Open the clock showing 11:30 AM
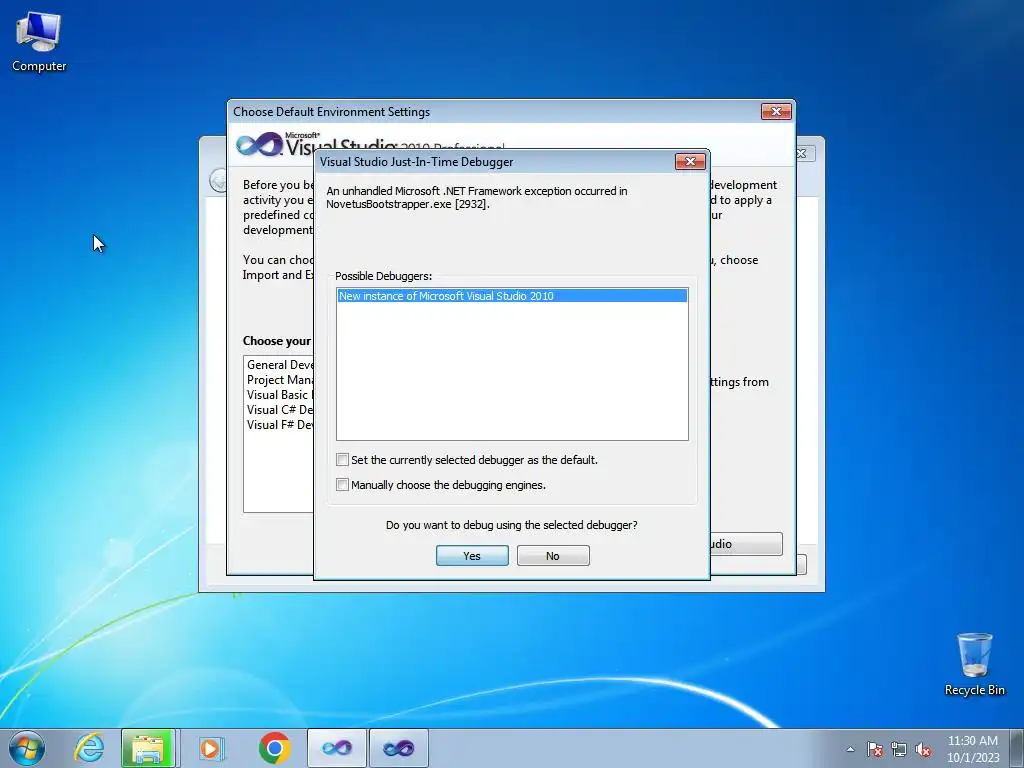The height and width of the screenshot is (768, 1024). [973, 749]
